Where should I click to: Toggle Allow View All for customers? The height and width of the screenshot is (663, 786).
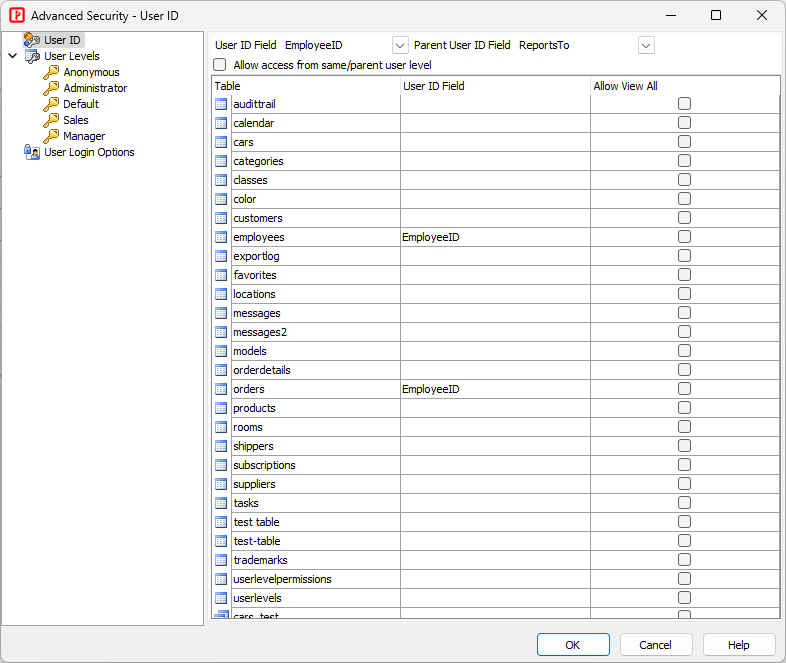(684, 218)
